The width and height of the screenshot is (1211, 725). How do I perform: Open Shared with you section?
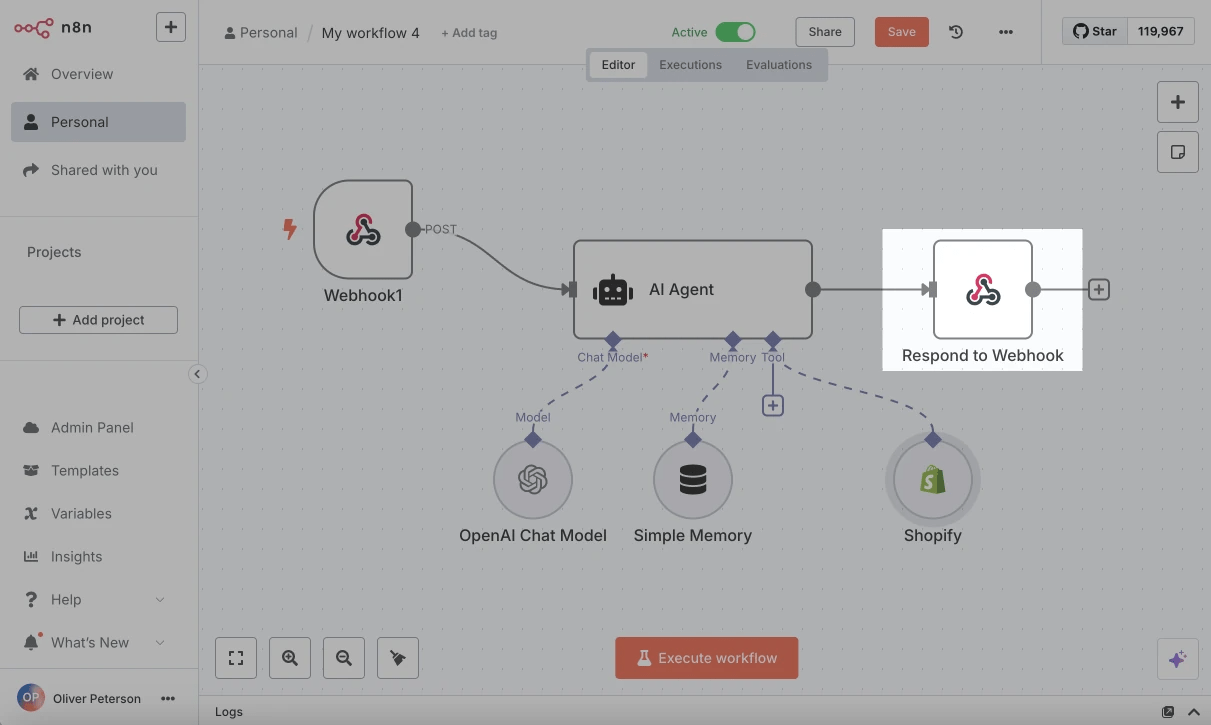(98, 170)
